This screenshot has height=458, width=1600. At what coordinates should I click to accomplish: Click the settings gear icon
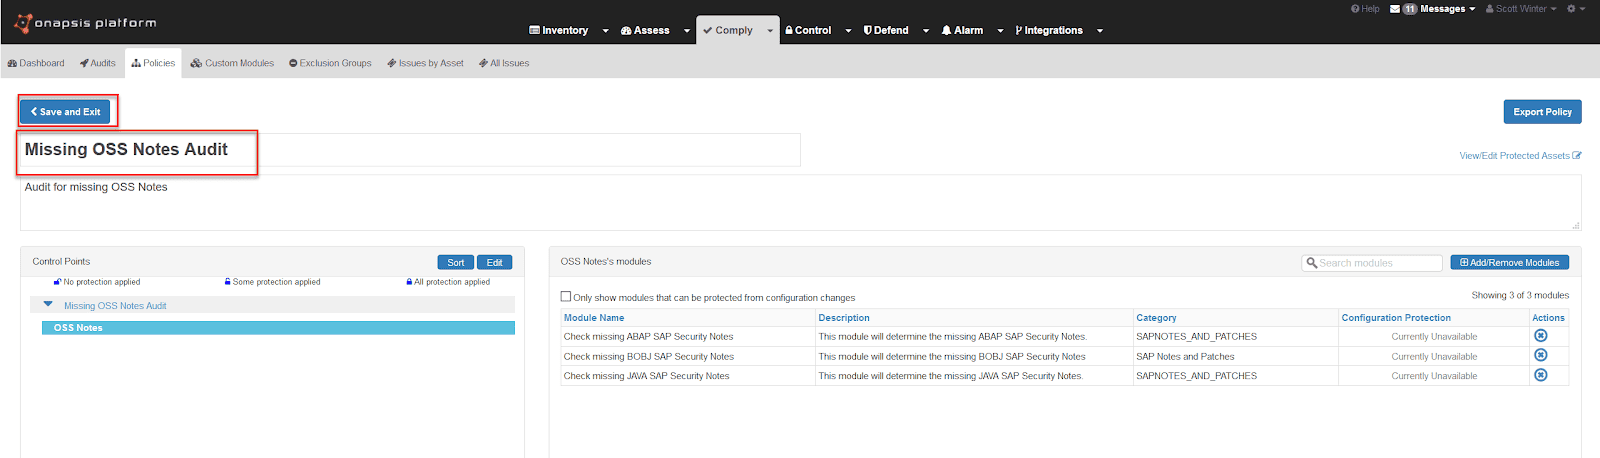point(1571,9)
